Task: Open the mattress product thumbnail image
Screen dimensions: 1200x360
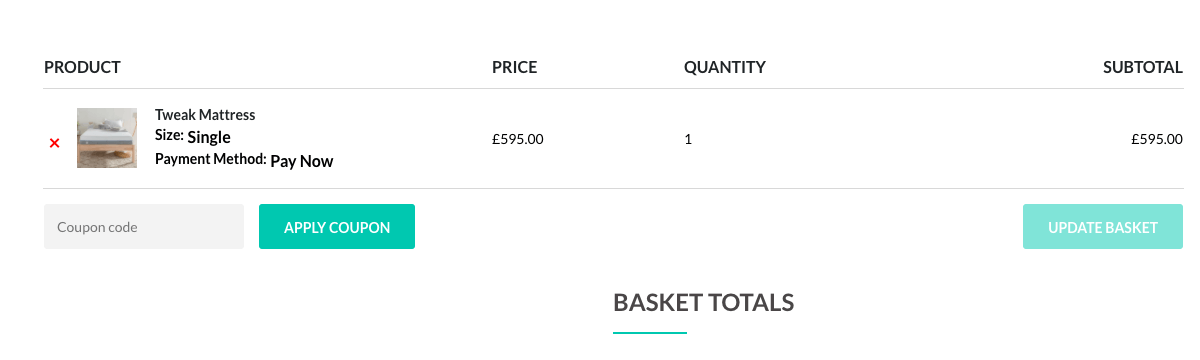Action: tap(107, 138)
